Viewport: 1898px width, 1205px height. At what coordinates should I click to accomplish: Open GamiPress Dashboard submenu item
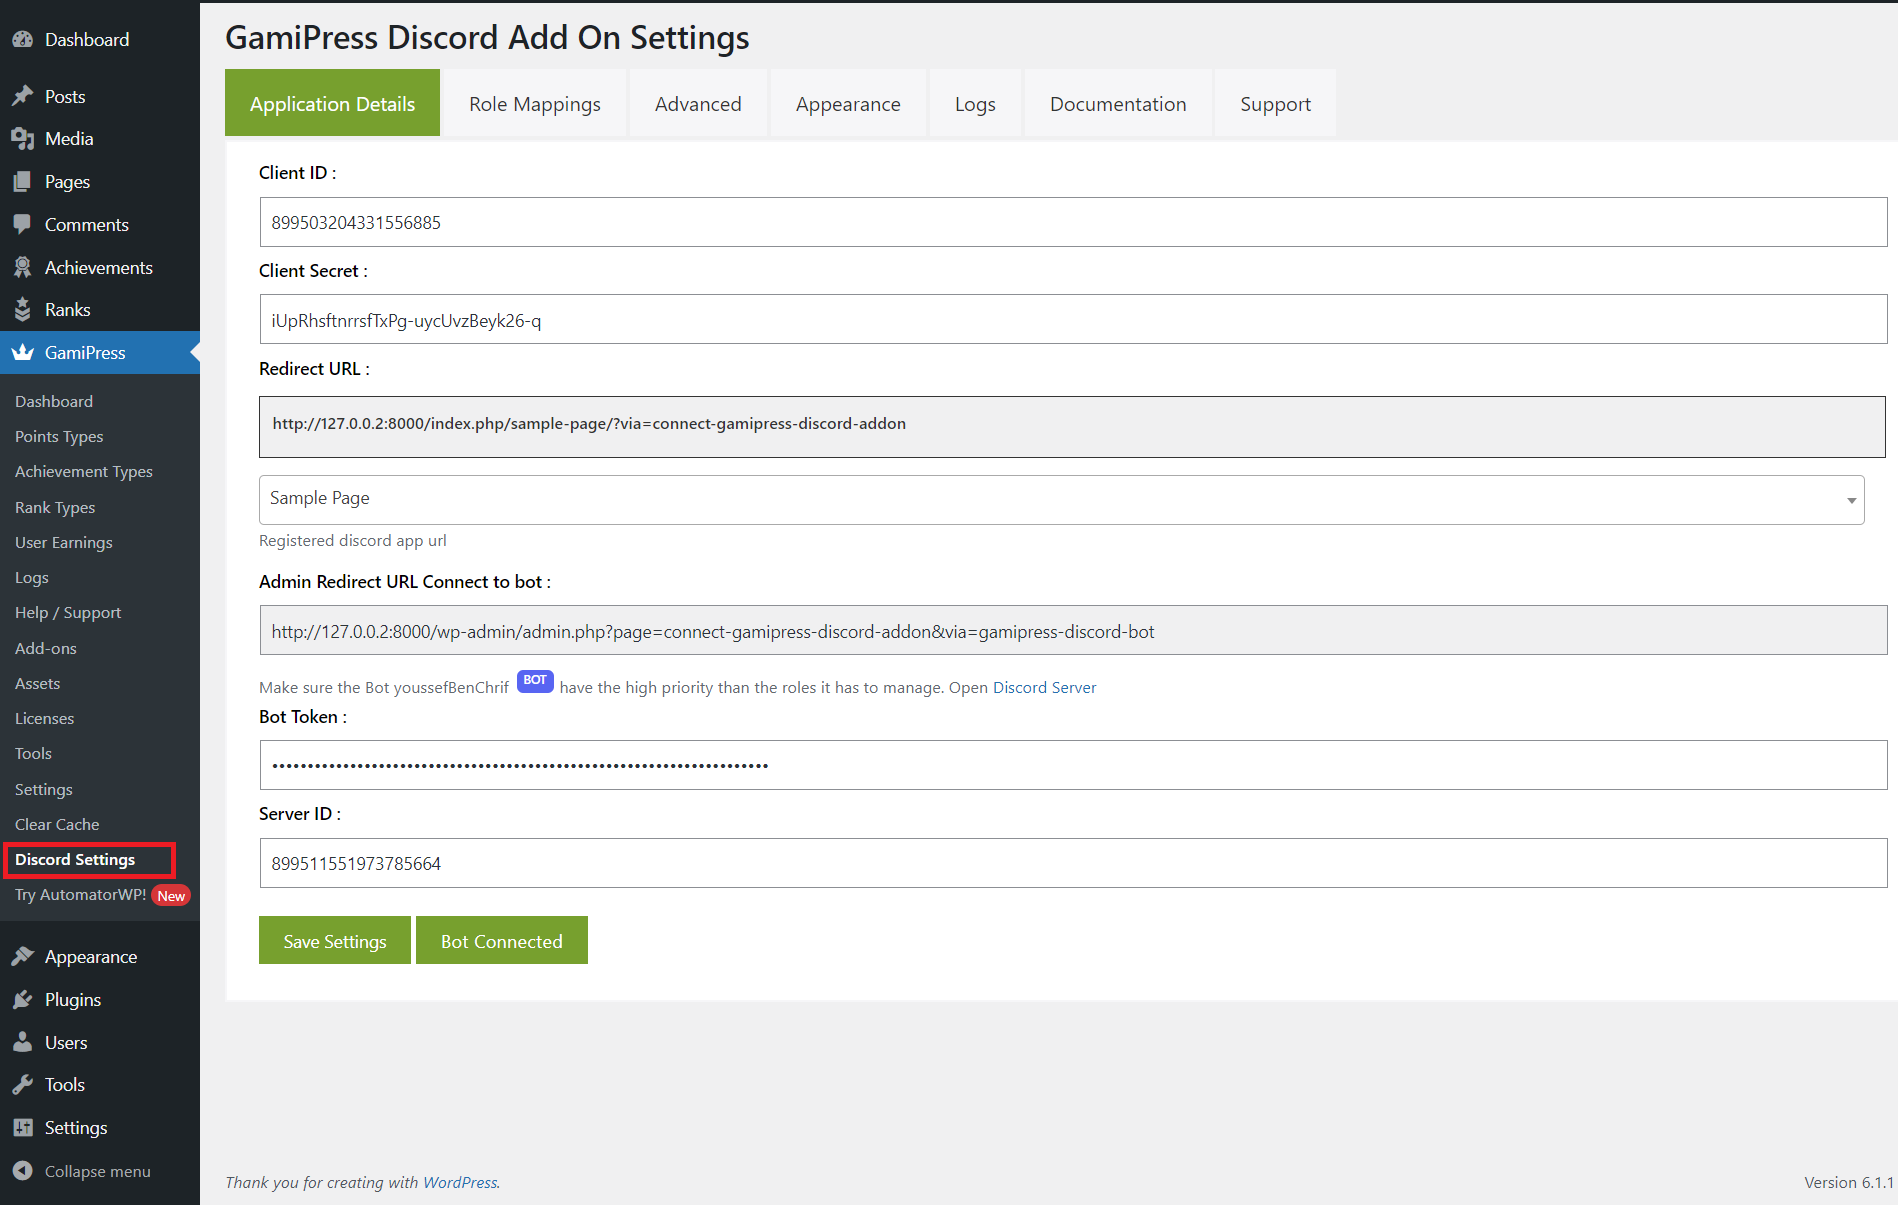tap(54, 401)
